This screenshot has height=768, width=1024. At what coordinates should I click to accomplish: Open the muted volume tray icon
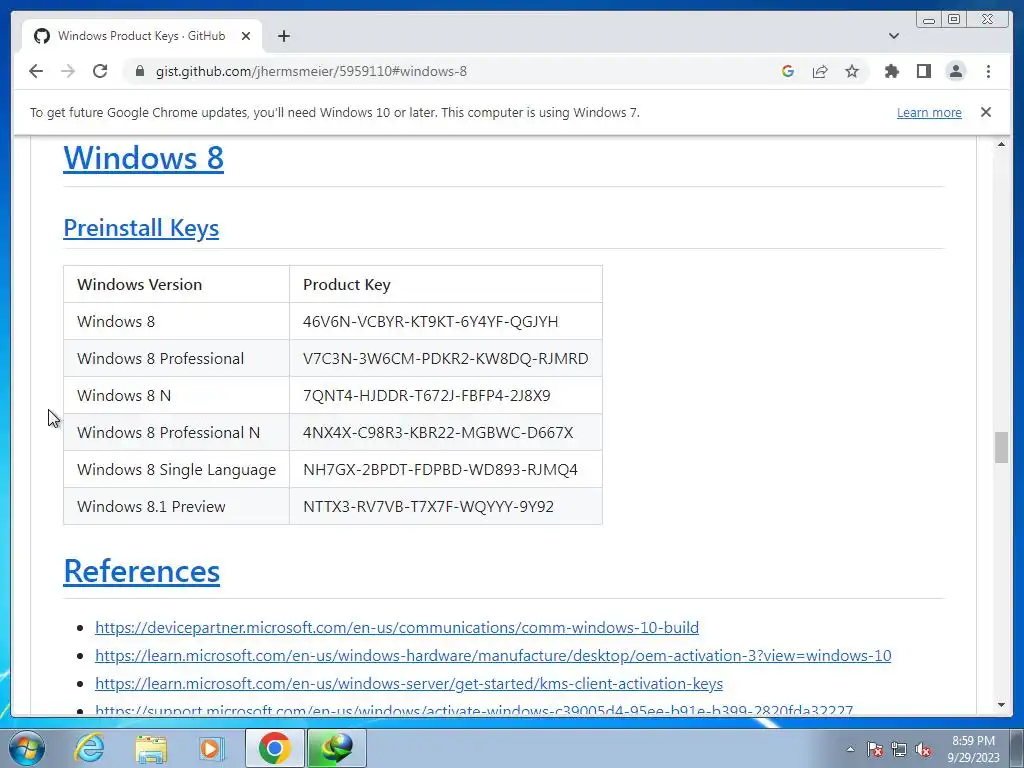coord(923,749)
